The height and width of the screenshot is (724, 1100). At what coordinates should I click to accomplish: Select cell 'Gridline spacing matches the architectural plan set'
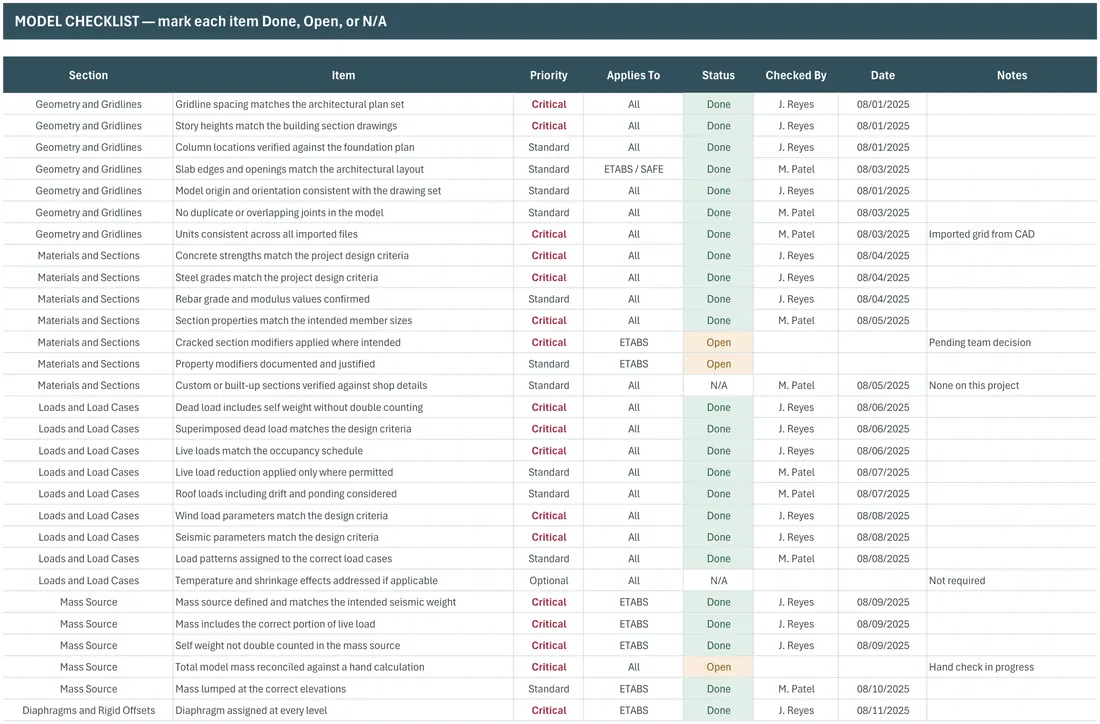click(343, 104)
